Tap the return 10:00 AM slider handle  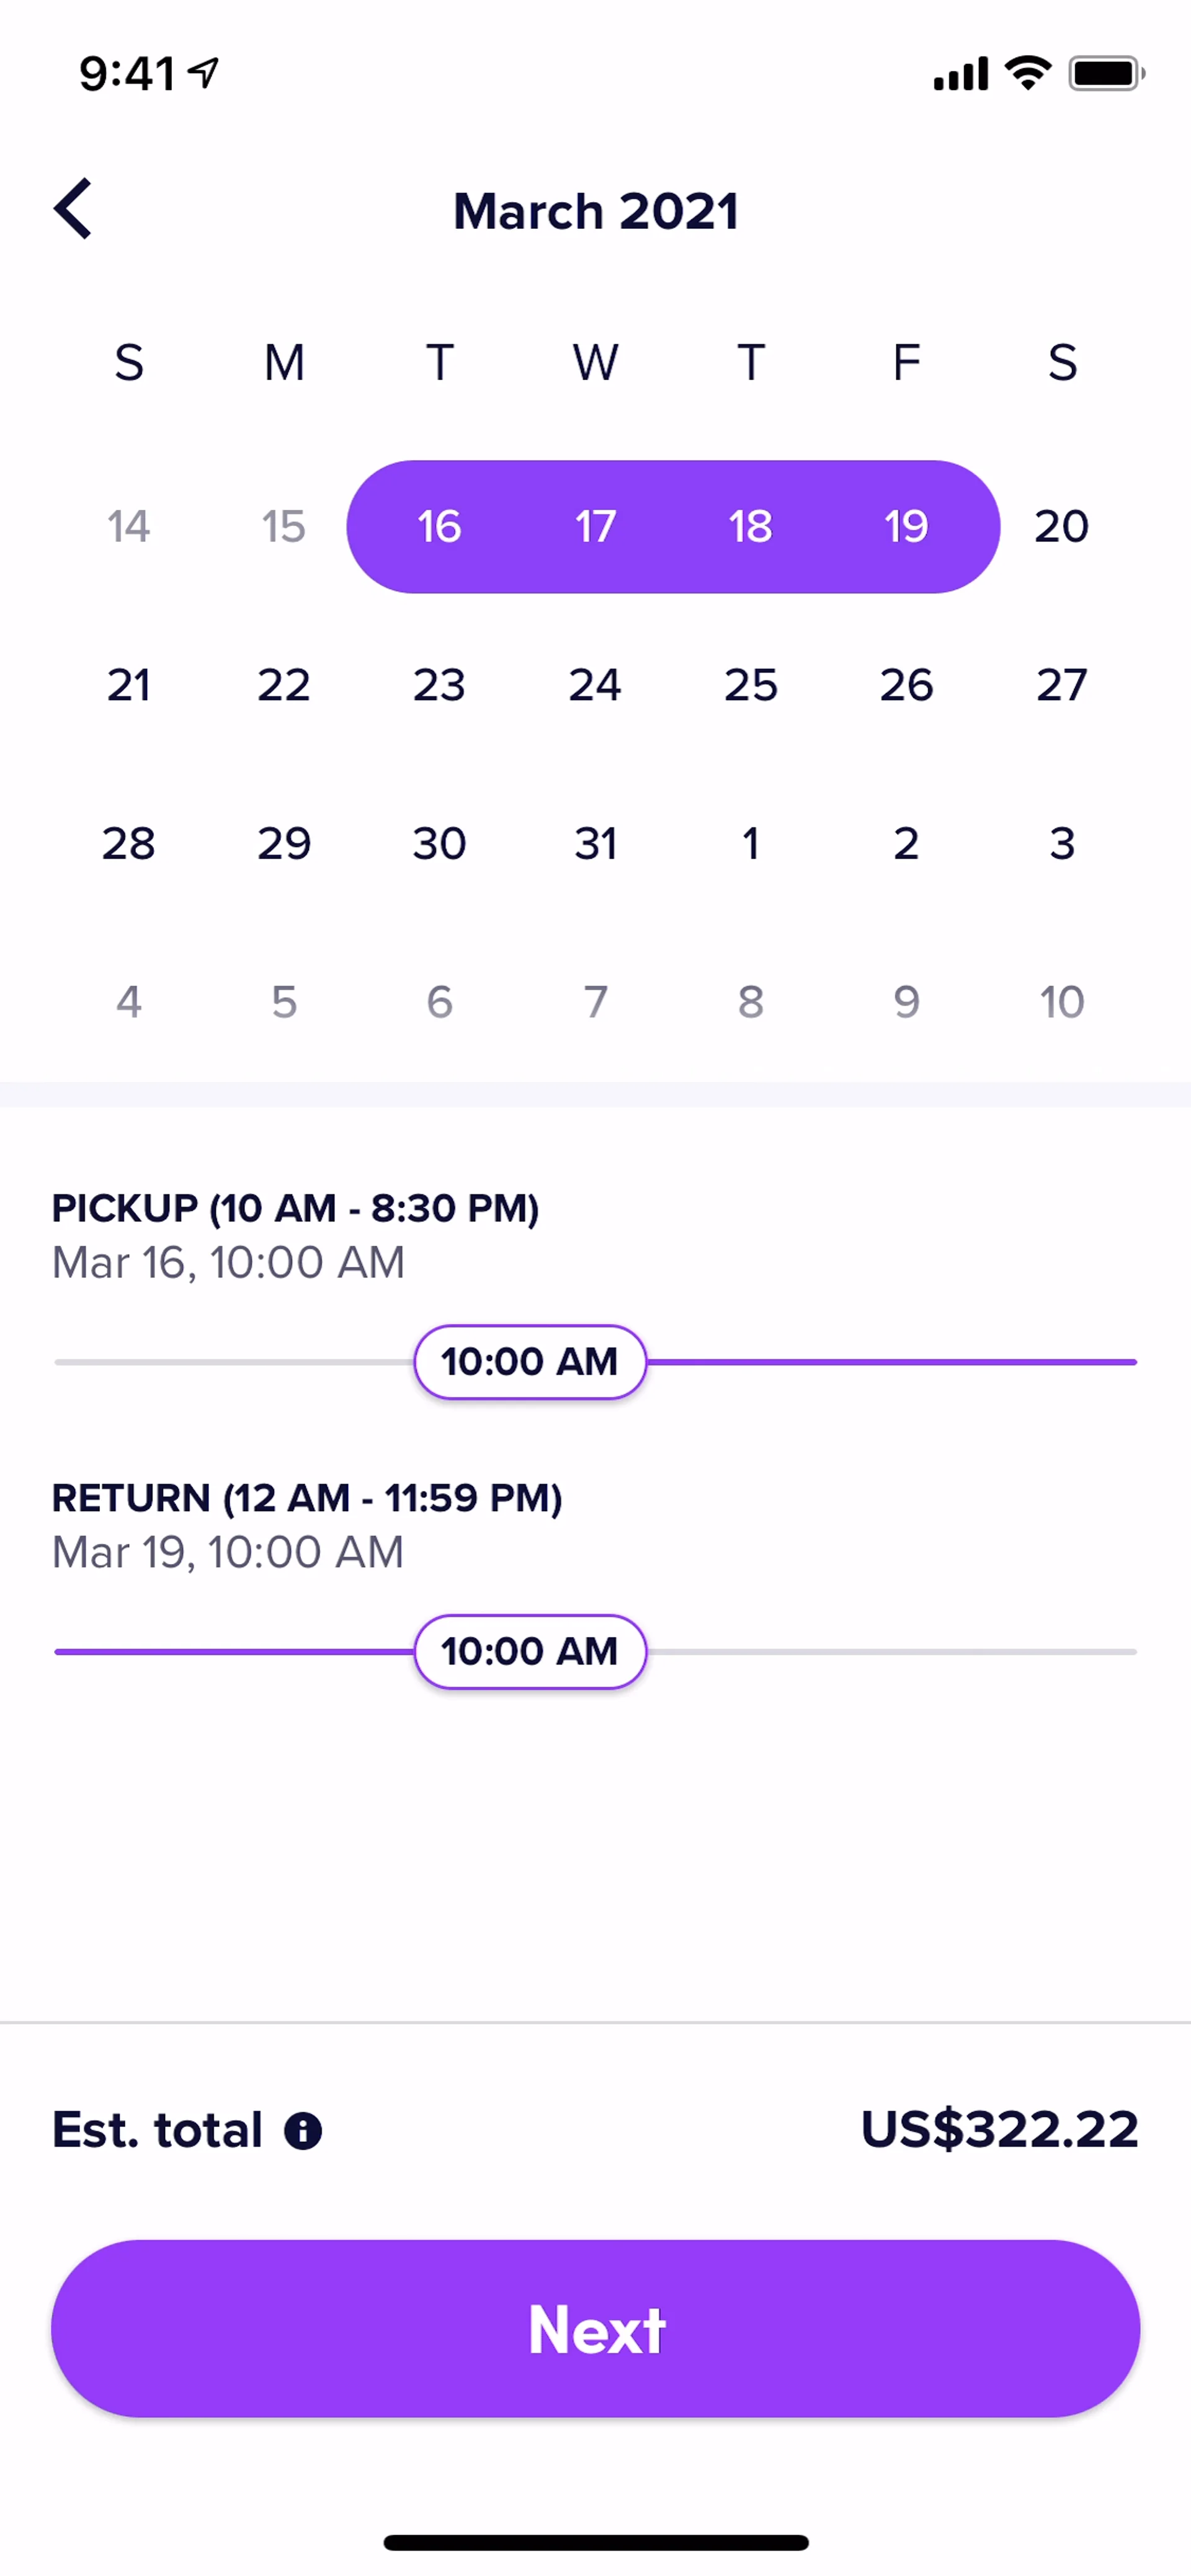[530, 1652]
